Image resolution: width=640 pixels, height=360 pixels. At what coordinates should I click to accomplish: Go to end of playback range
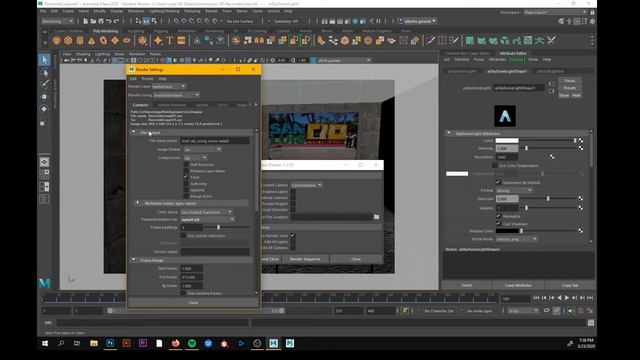[x=590, y=298]
